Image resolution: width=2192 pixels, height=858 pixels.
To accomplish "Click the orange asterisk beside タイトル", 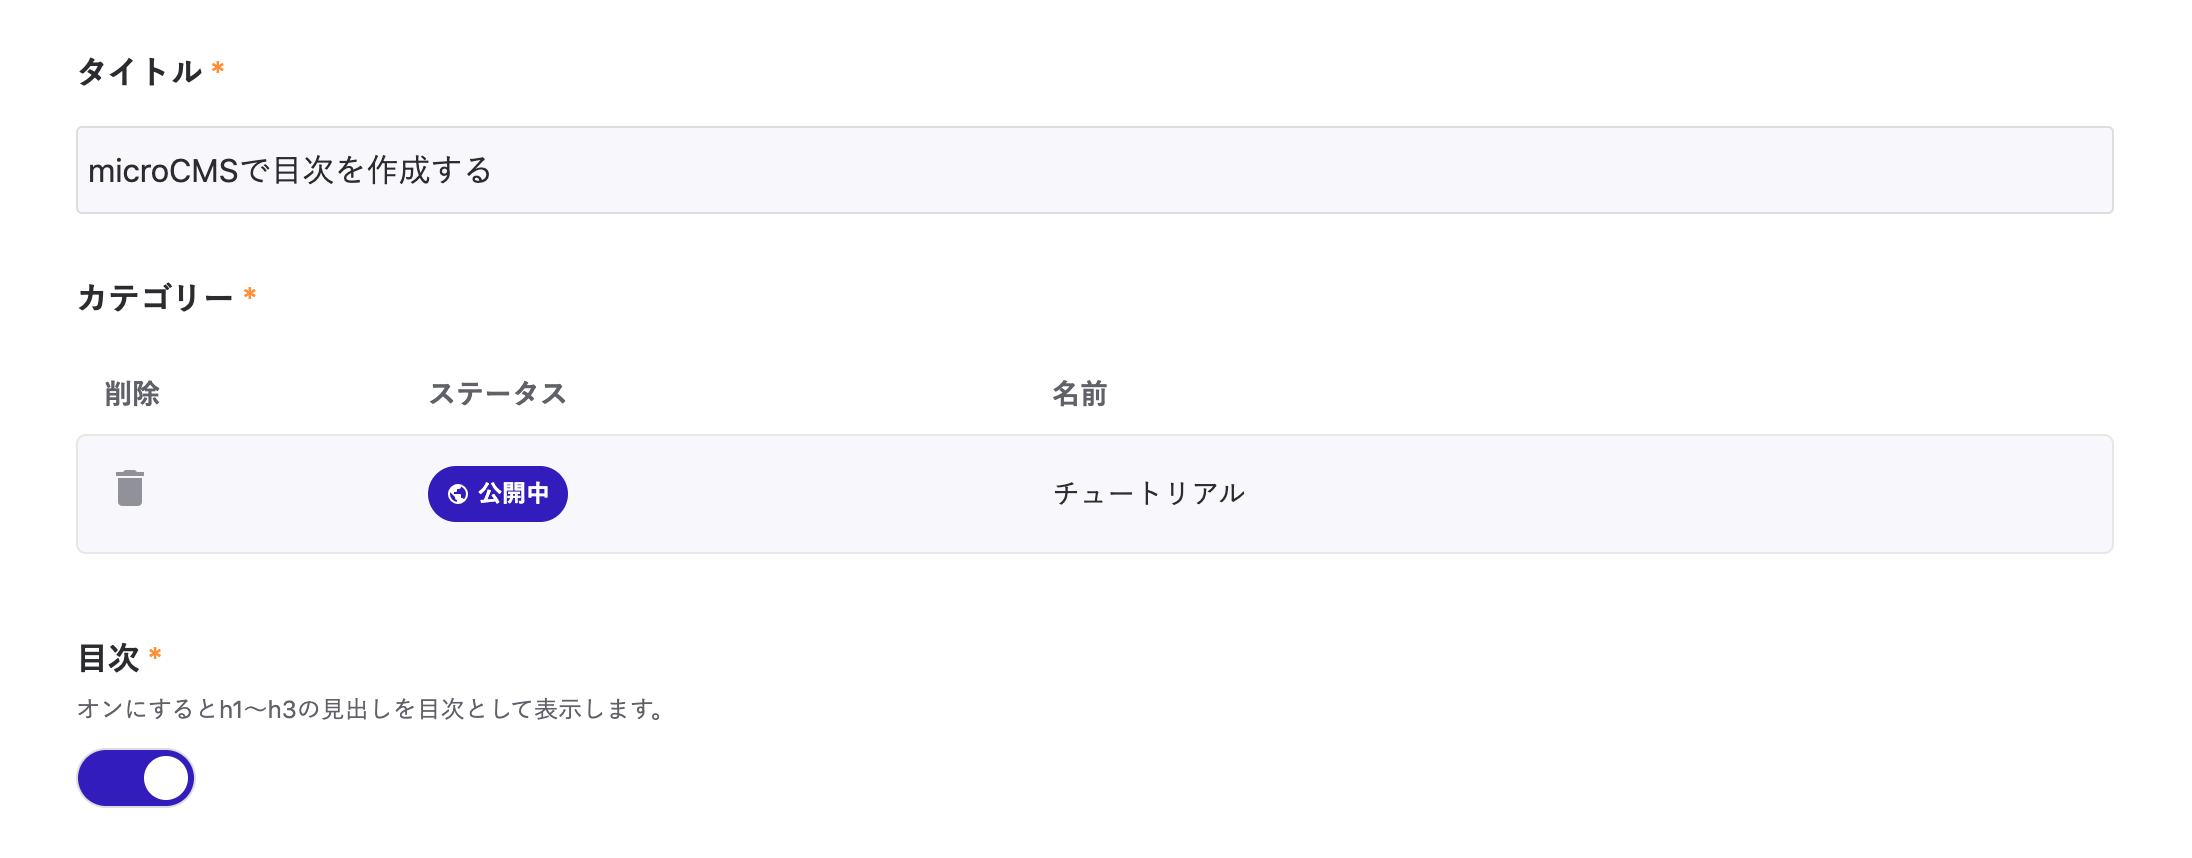I will pyautogui.click(x=218, y=69).
